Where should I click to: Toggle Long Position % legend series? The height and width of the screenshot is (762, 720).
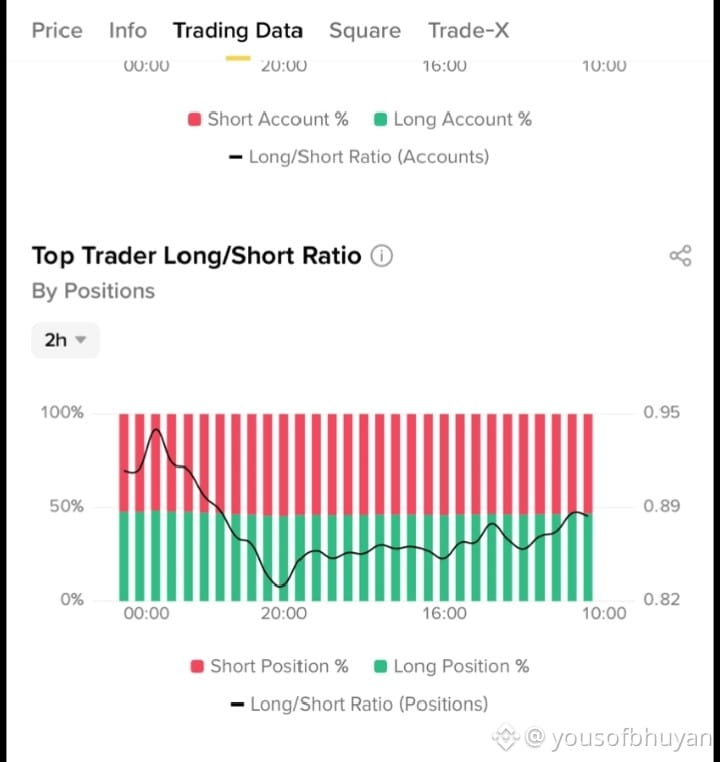coord(452,666)
